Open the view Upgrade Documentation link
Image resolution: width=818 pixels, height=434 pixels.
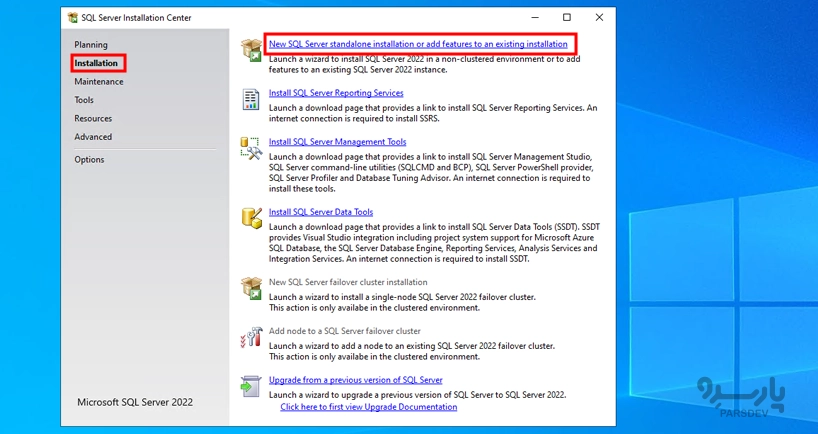pyautogui.click(x=368, y=407)
